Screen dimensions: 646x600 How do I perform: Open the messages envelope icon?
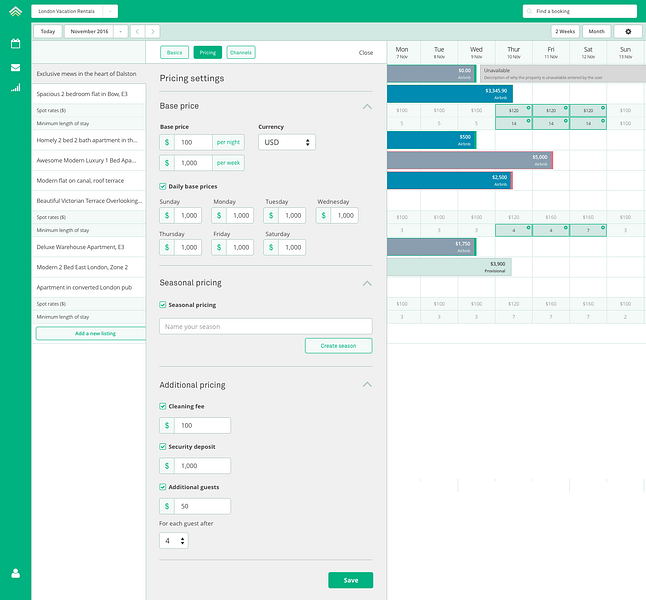15,68
